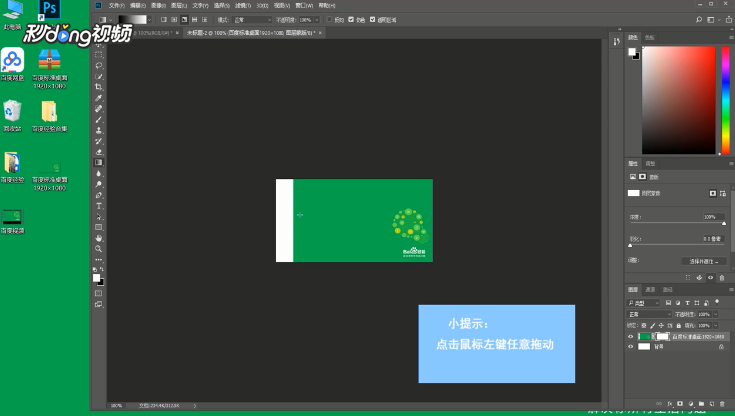The height and width of the screenshot is (416, 735).
Task: Select the Crop tool
Action: coord(98,87)
